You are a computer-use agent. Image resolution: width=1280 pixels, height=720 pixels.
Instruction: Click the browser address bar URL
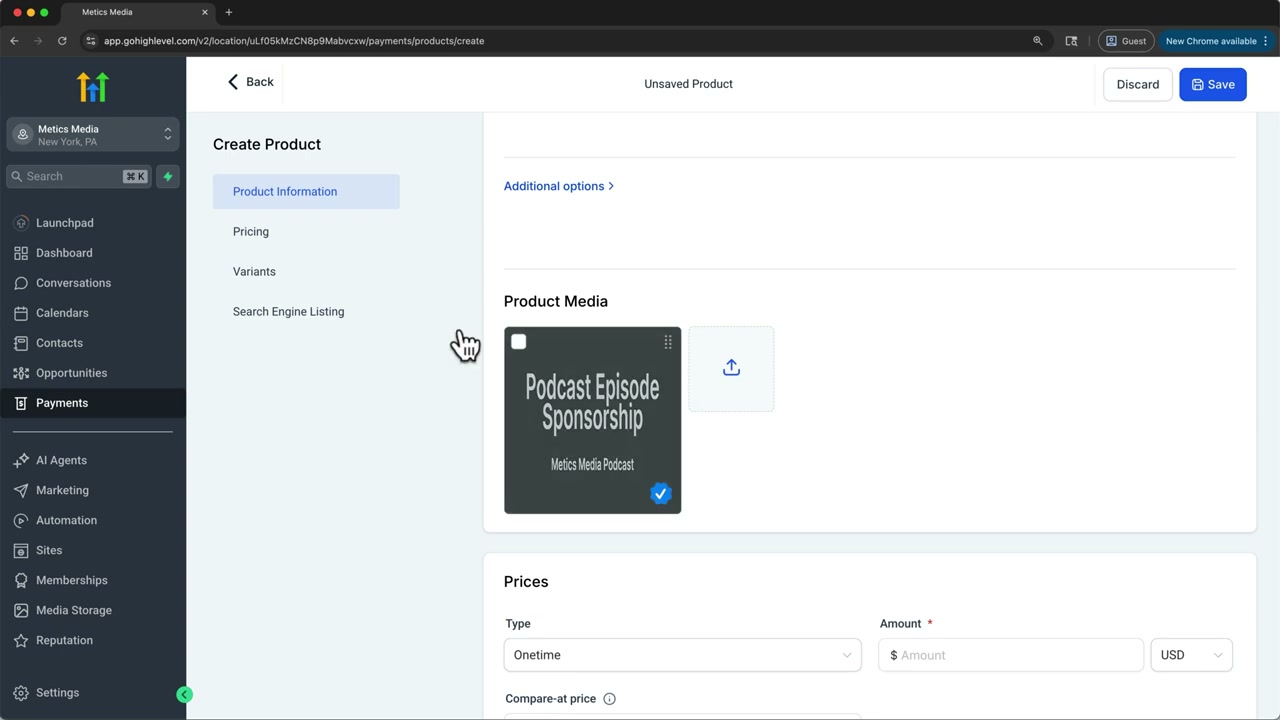(294, 41)
